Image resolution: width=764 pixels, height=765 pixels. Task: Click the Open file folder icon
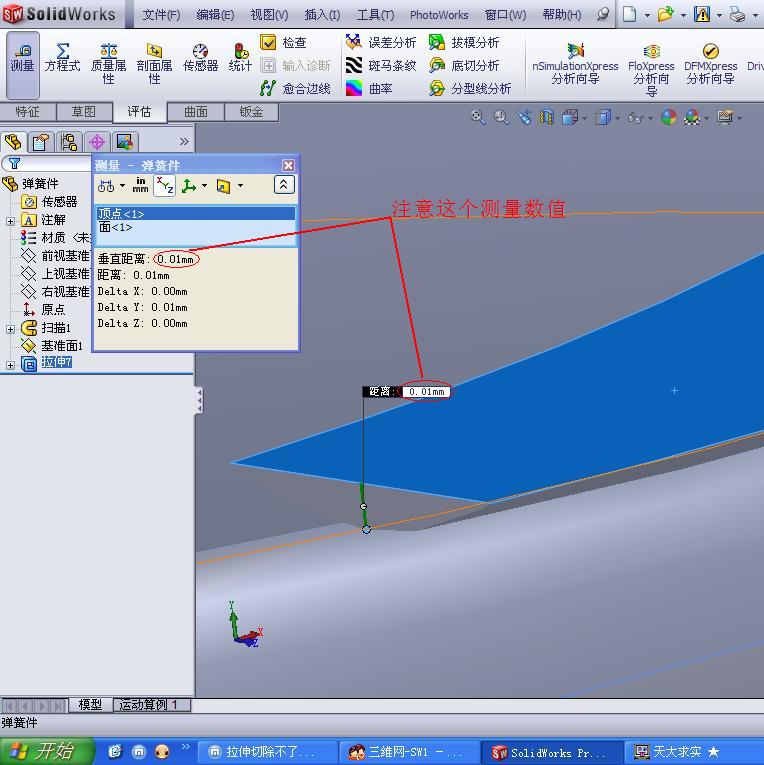[665, 15]
